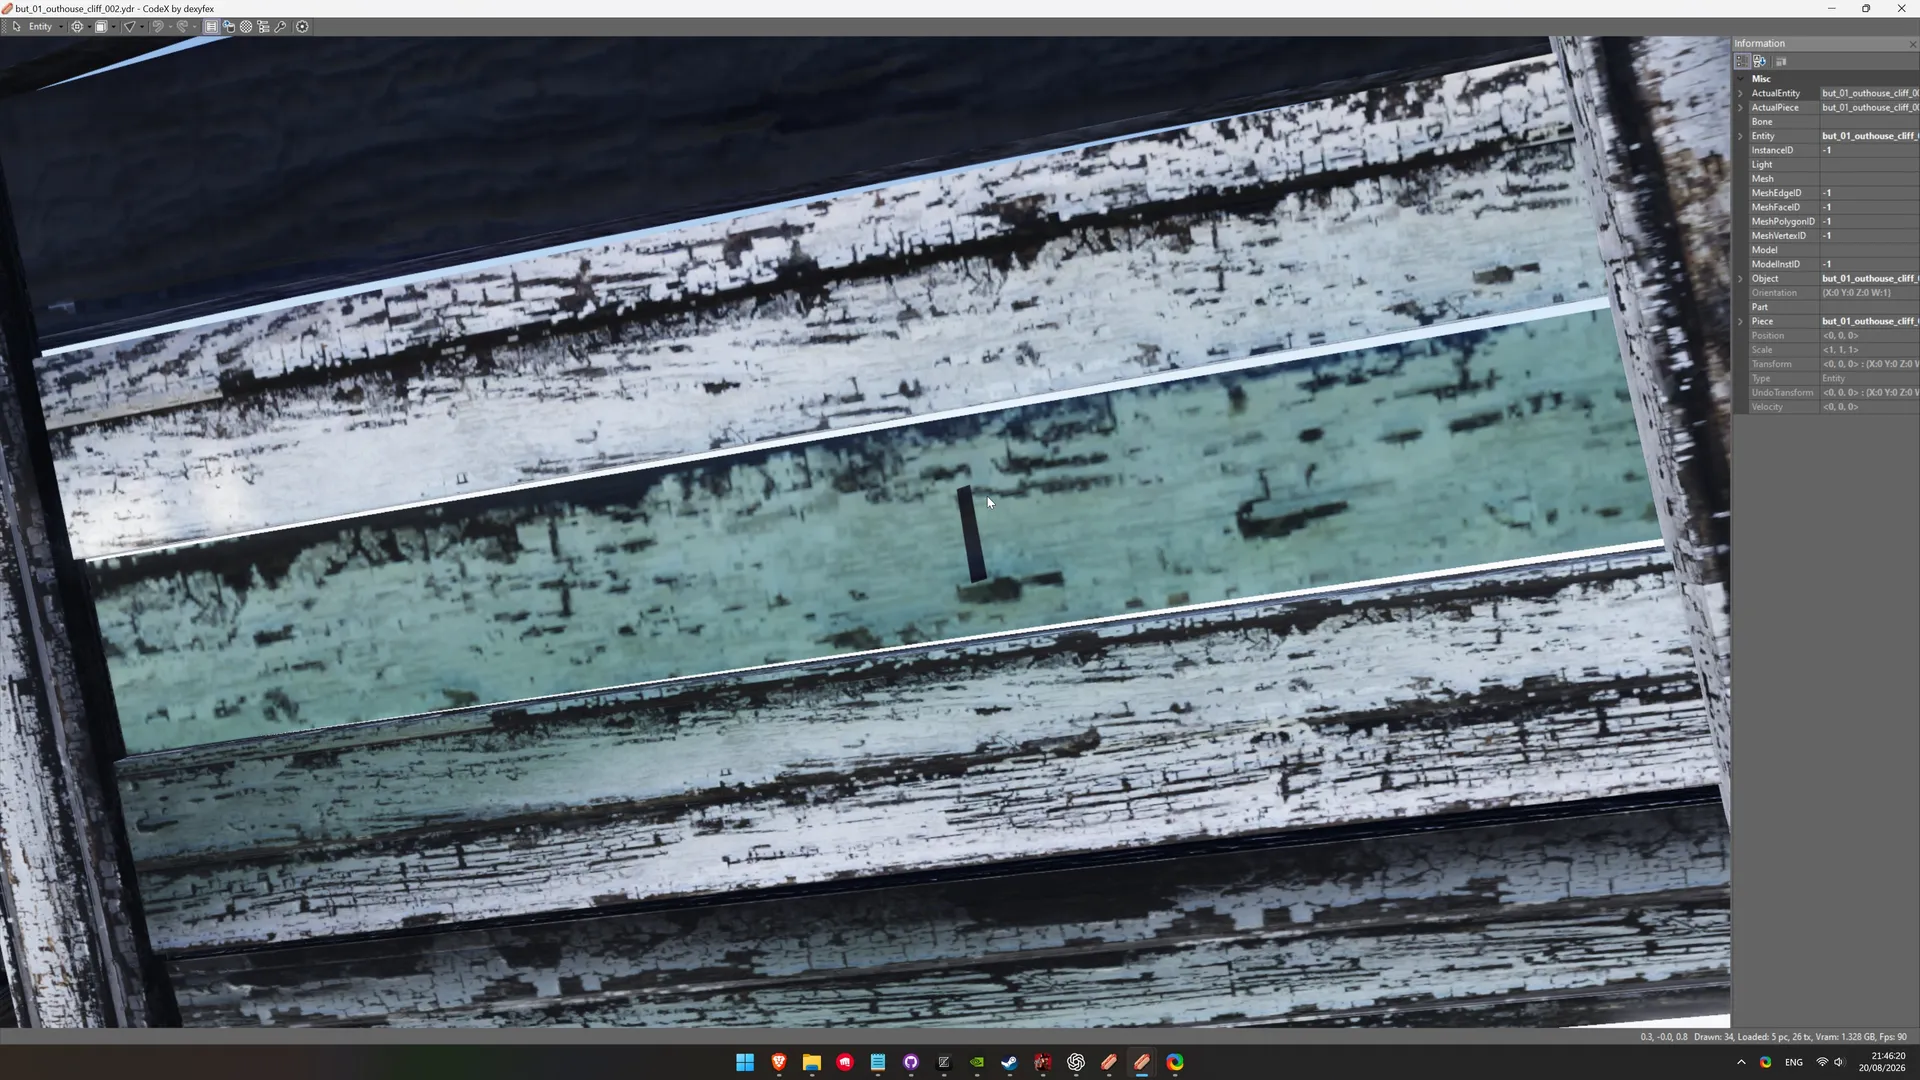Toggle categorized view in Information panel
Image resolution: width=1920 pixels, height=1080 pixels.
[1742, 62]
